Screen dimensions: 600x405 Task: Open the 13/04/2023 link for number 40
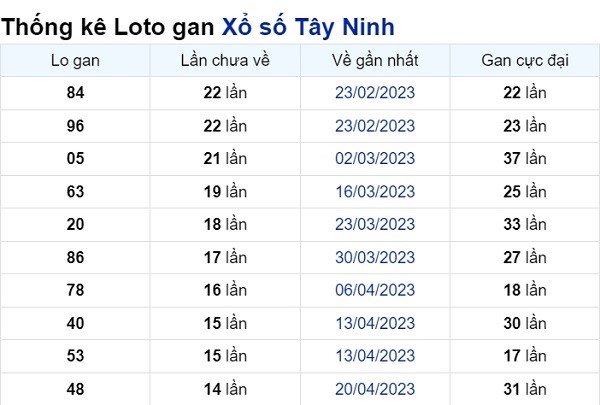click(375, 323)
